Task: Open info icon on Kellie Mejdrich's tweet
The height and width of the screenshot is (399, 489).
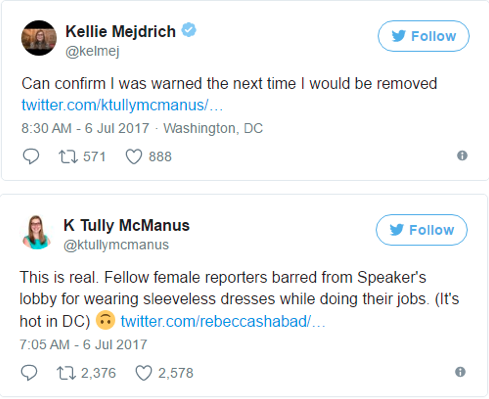Action: click(x=462, y=156)
